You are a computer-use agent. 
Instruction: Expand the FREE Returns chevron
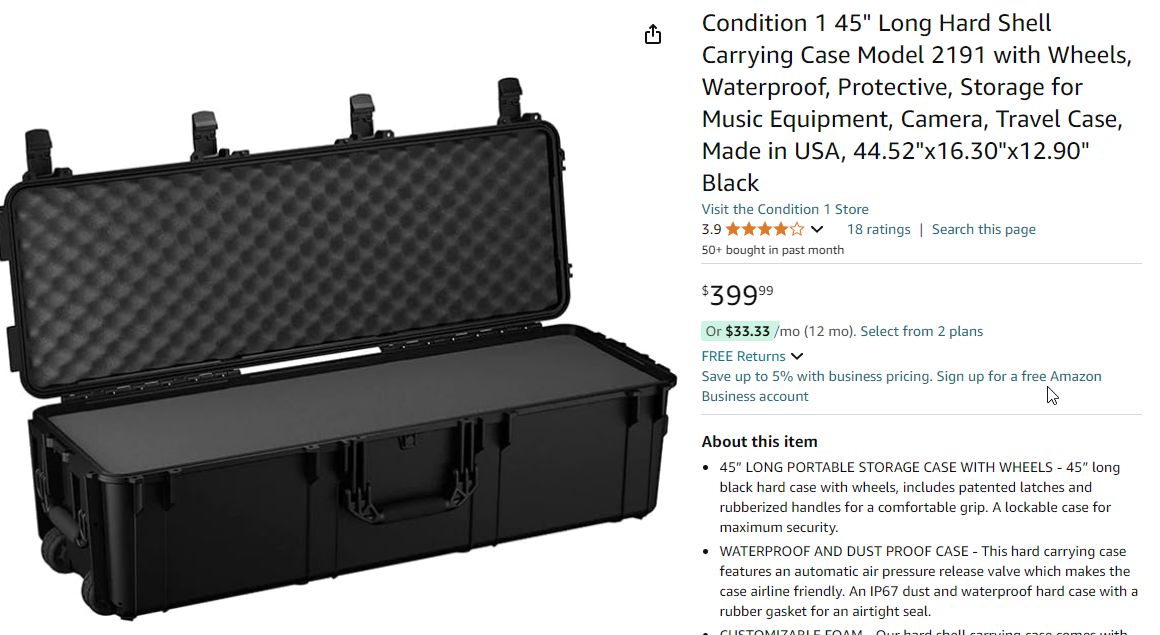tap(797, 356)
